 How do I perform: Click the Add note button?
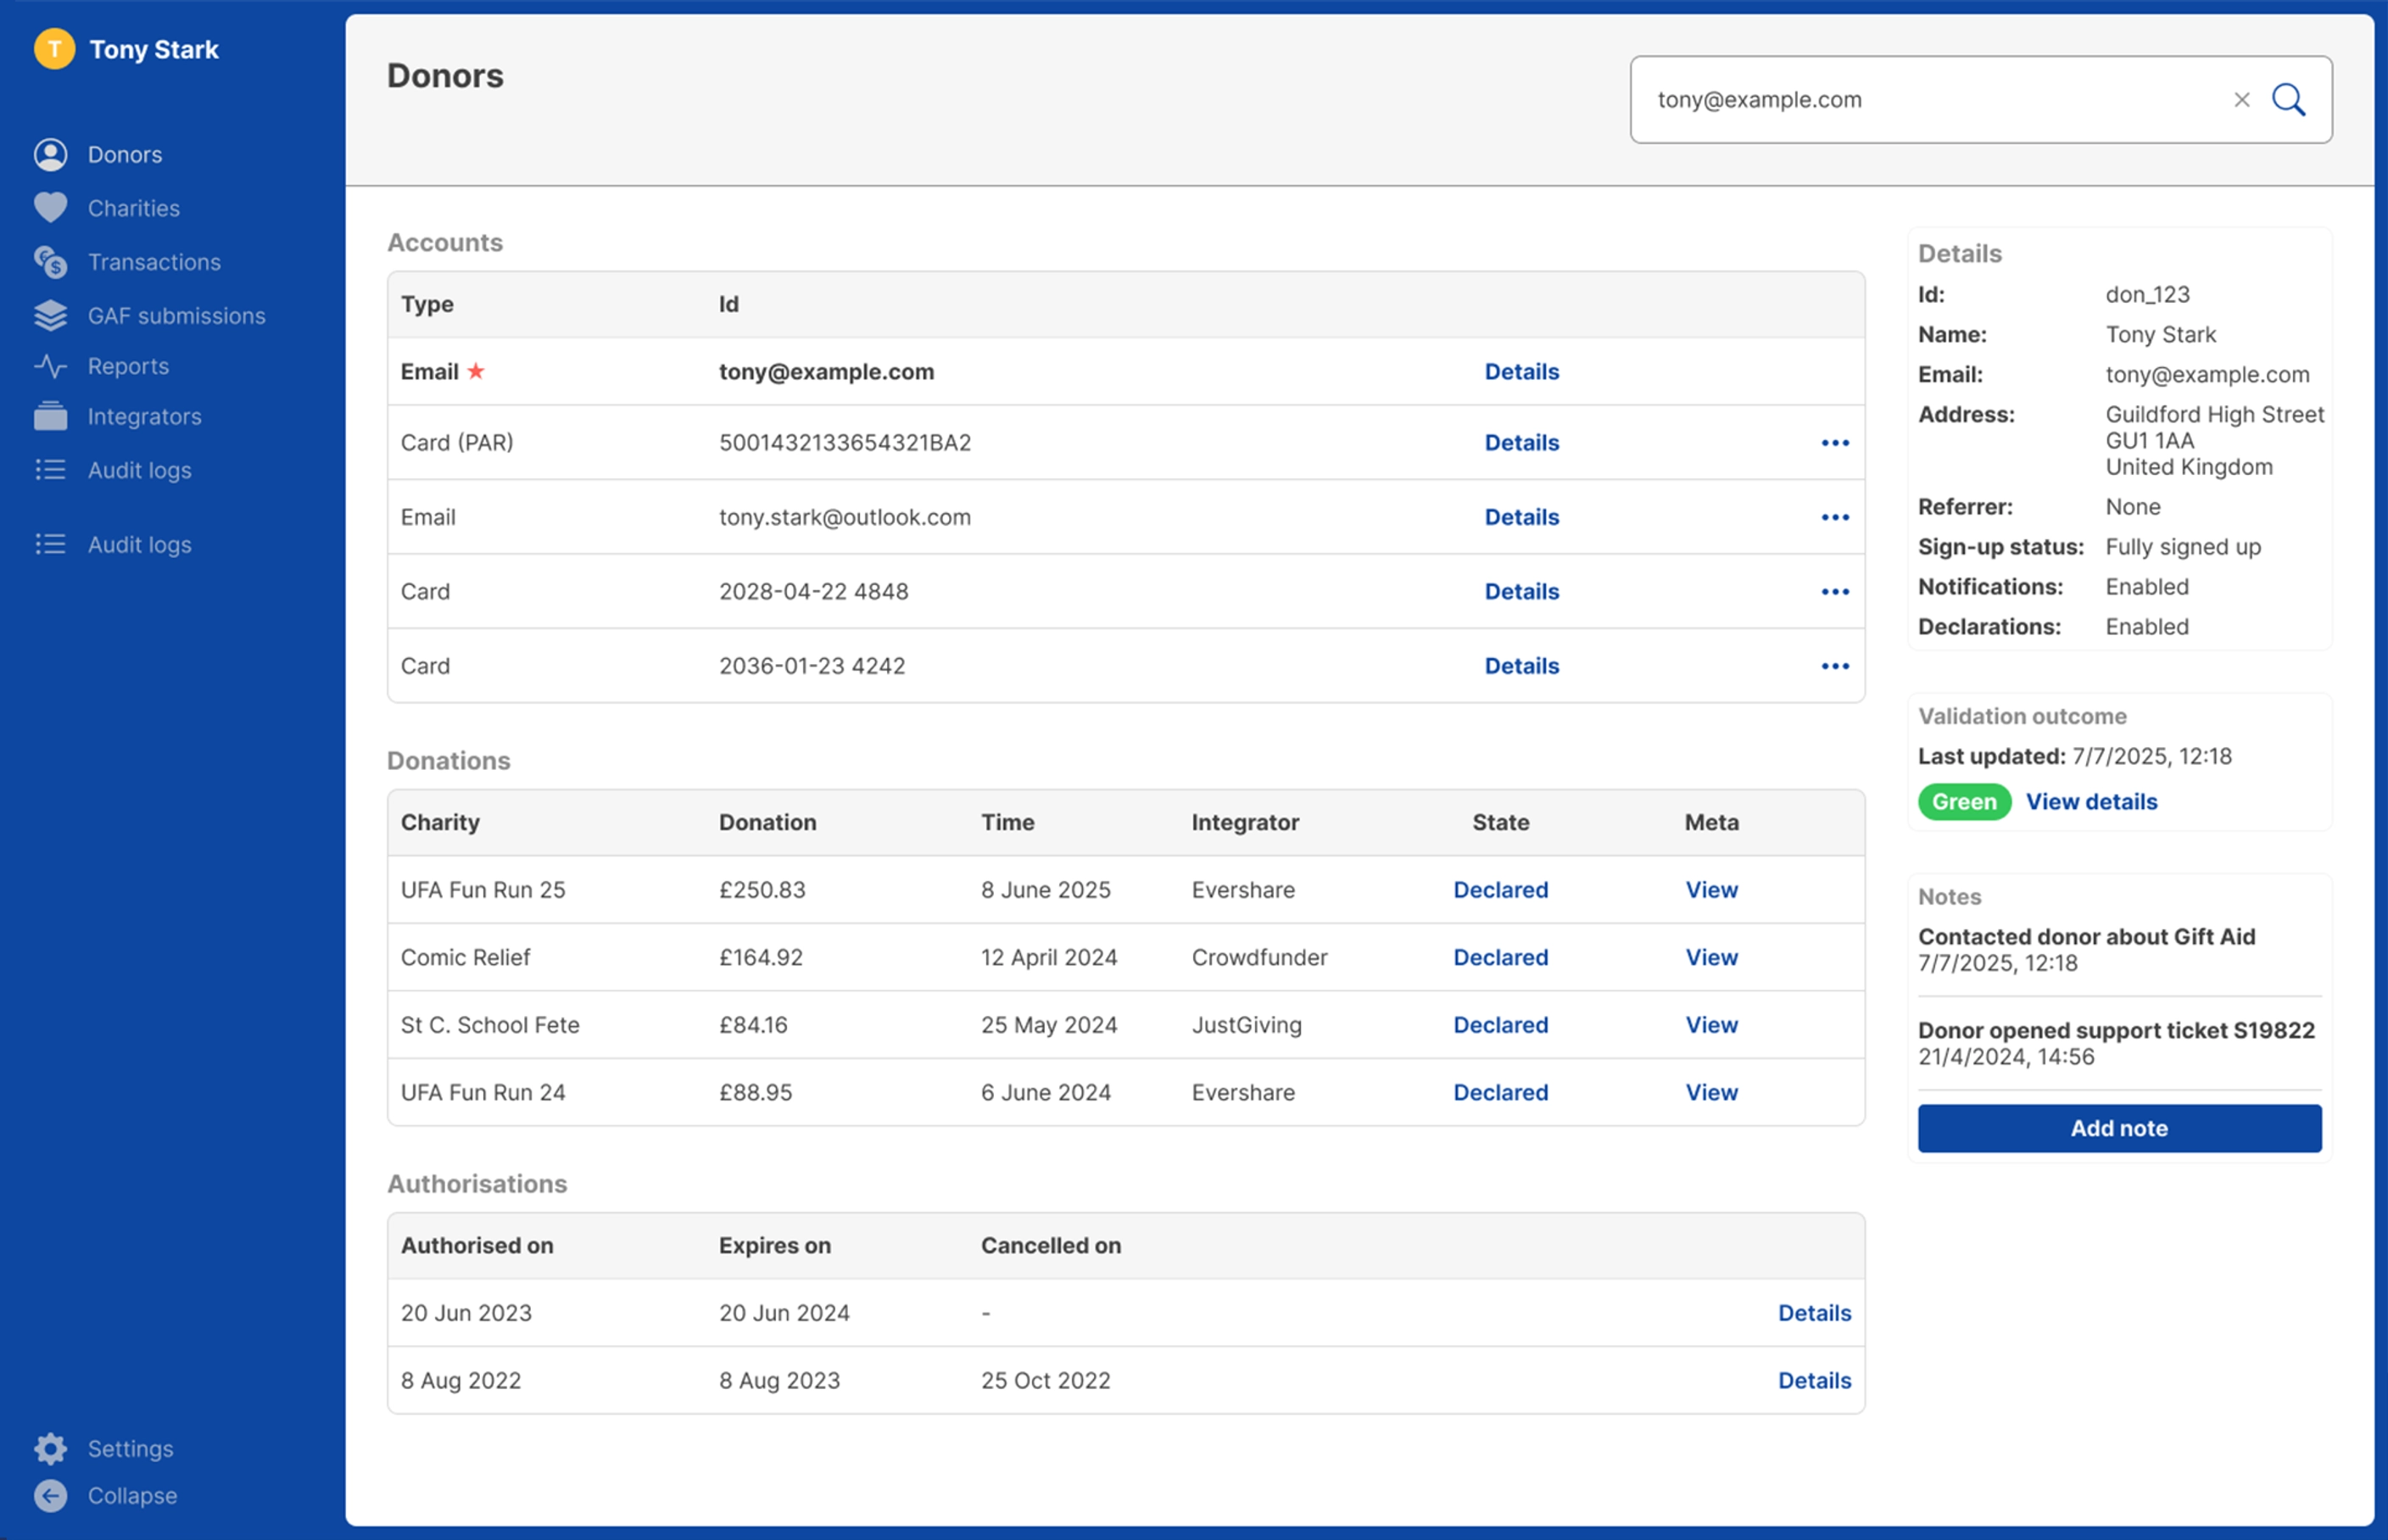[x=2119, y=1128]
